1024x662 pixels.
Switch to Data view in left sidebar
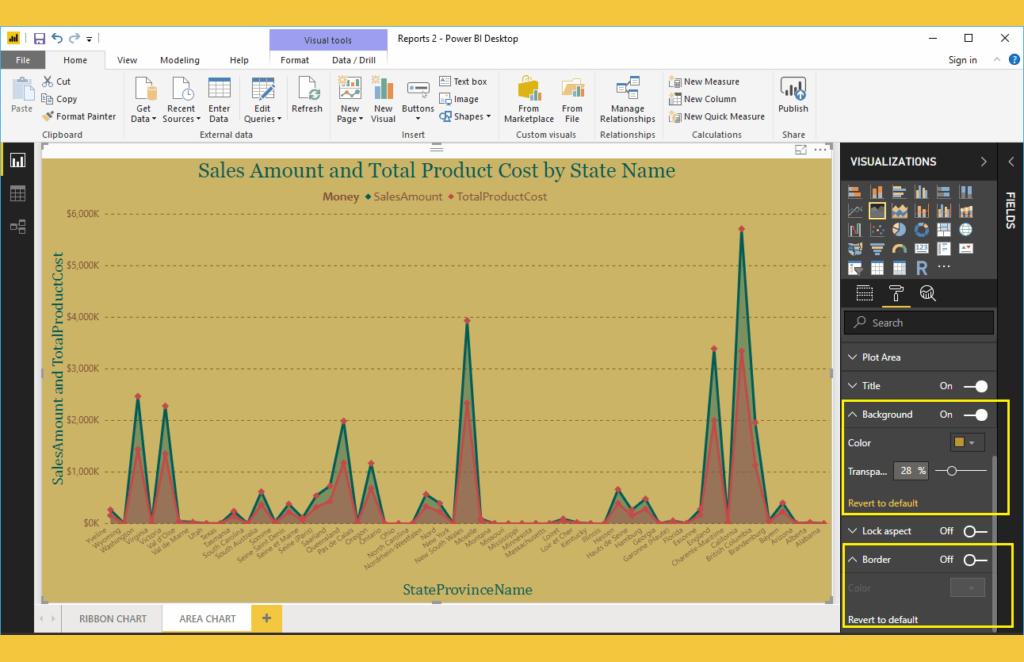tap(18, 194)
